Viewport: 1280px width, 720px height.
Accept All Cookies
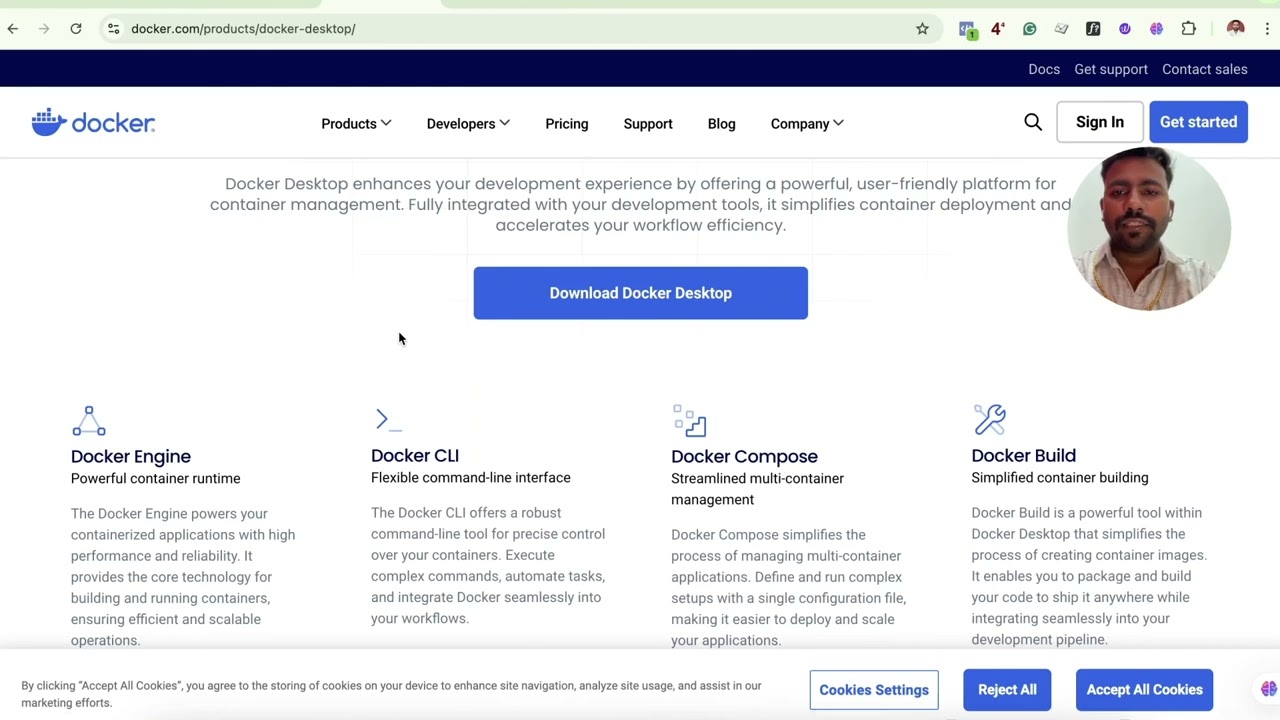[x=1145, y=690]
